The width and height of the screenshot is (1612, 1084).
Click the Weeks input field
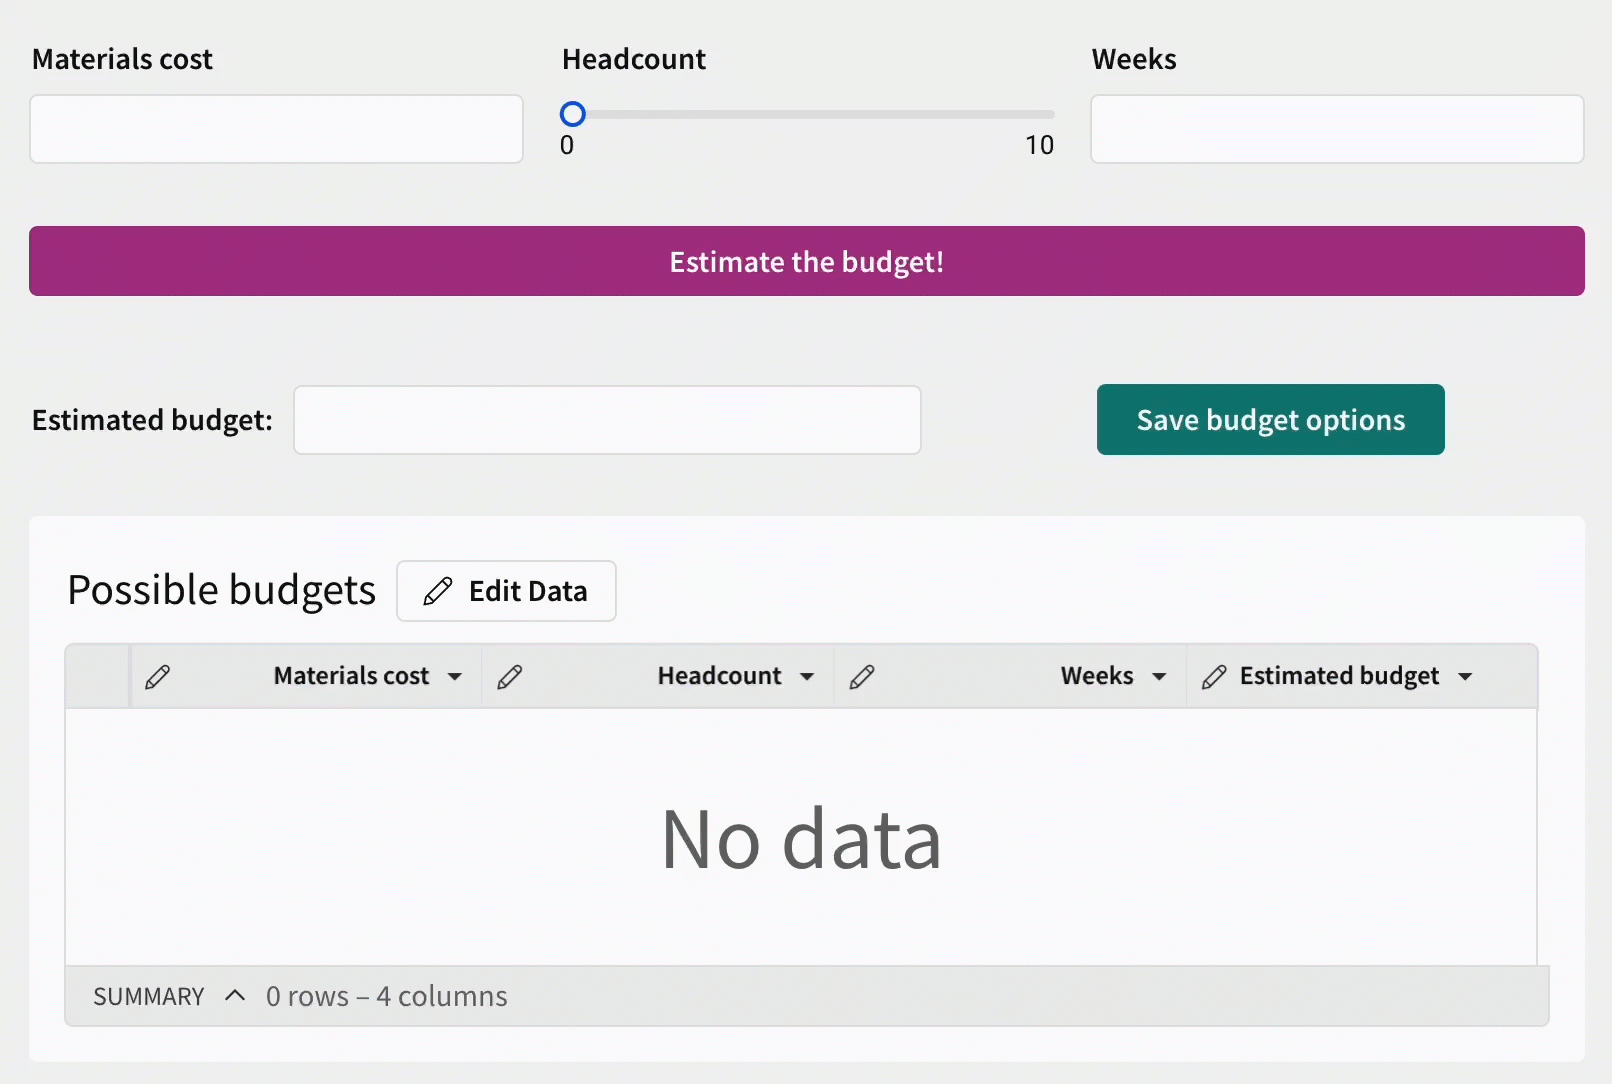pos(1337,129)
